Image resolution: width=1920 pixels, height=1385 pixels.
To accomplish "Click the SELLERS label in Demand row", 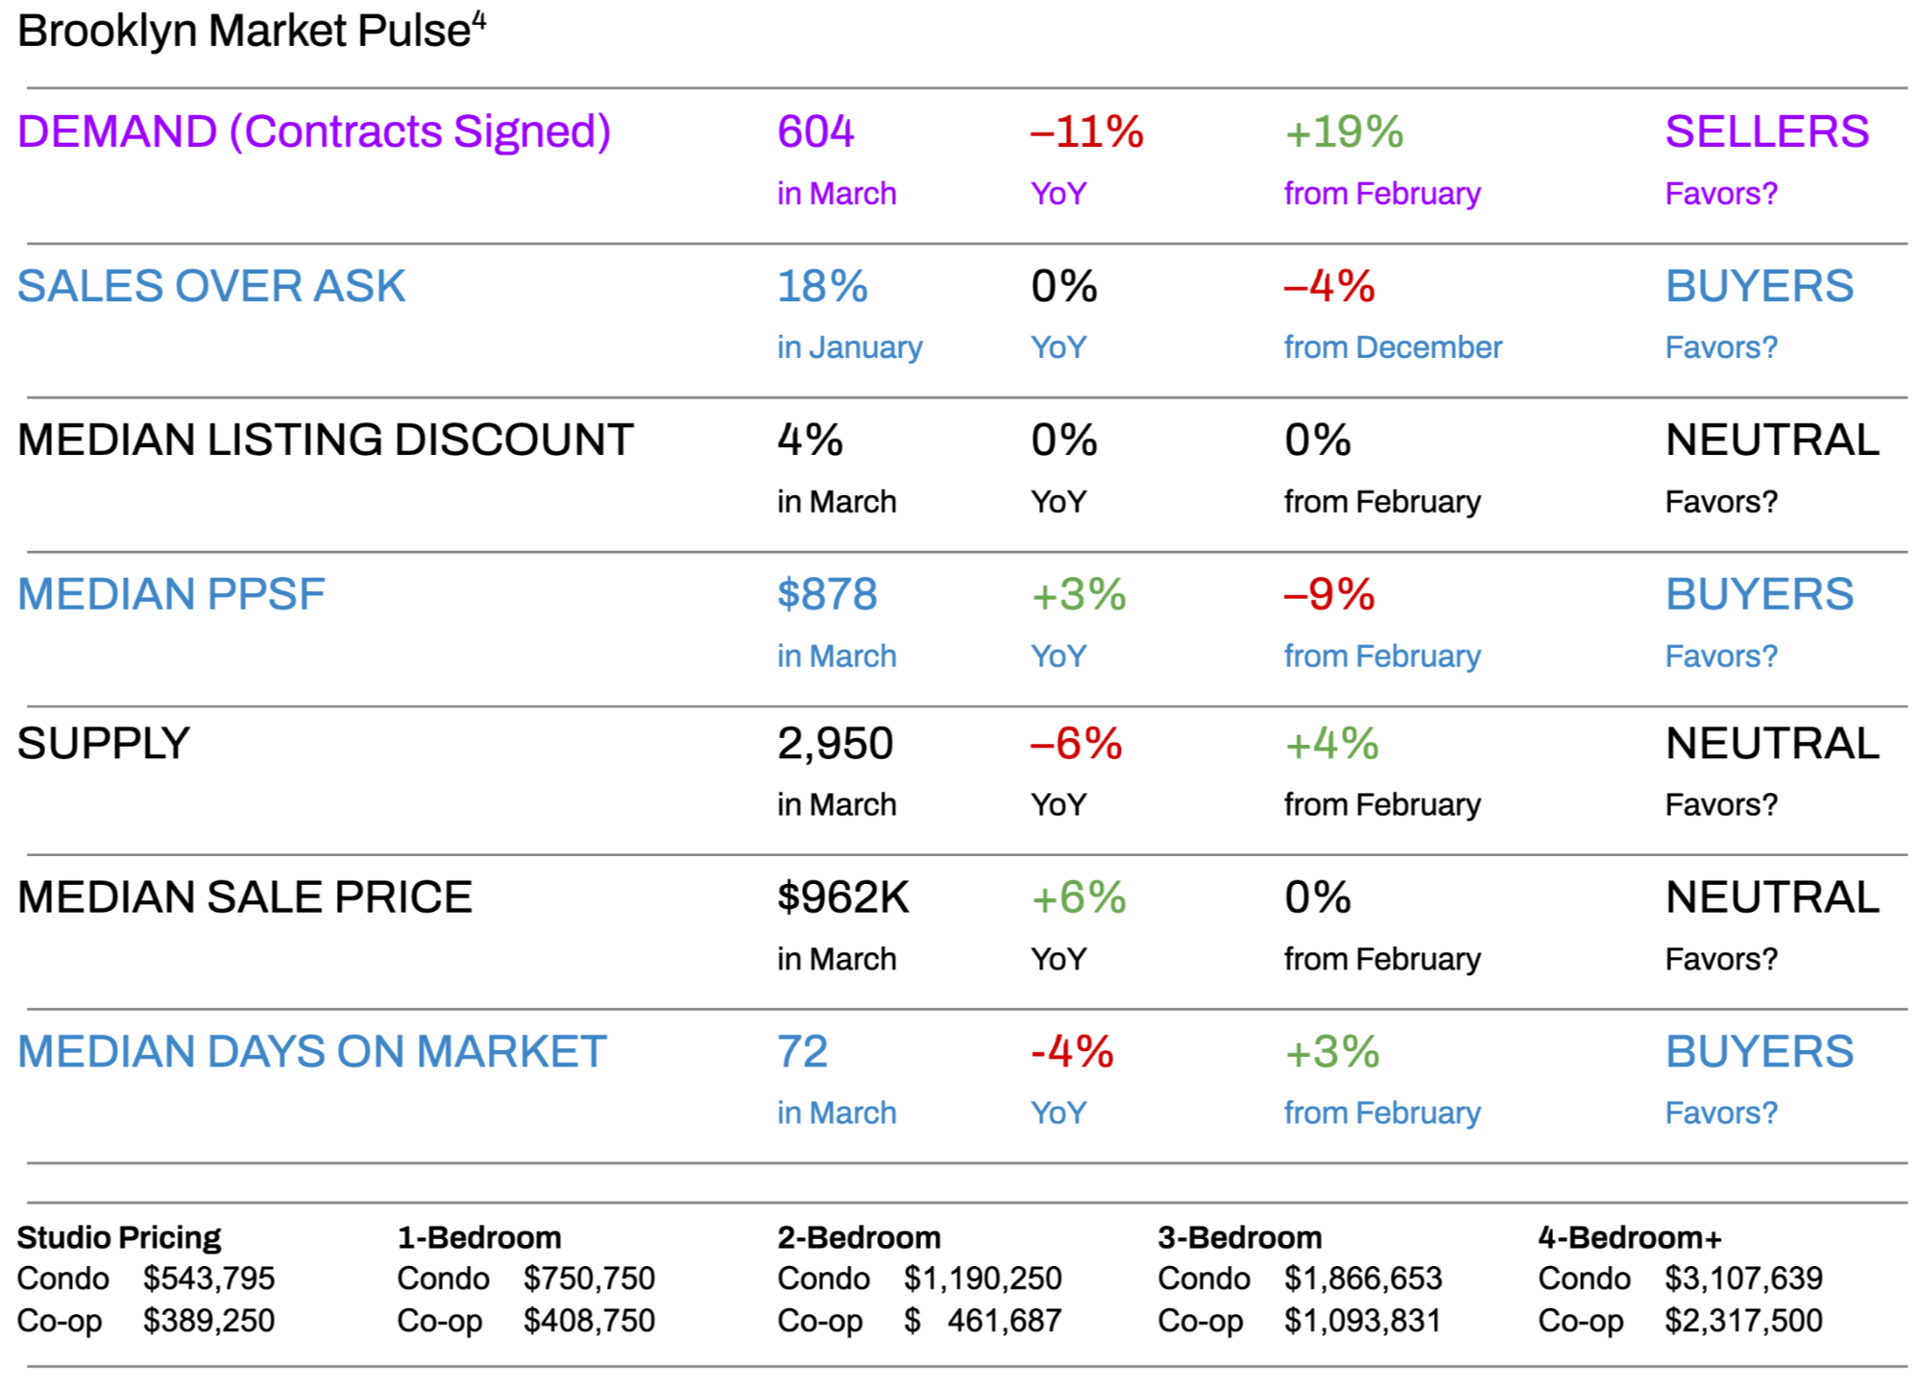I will coord(1766,132).
